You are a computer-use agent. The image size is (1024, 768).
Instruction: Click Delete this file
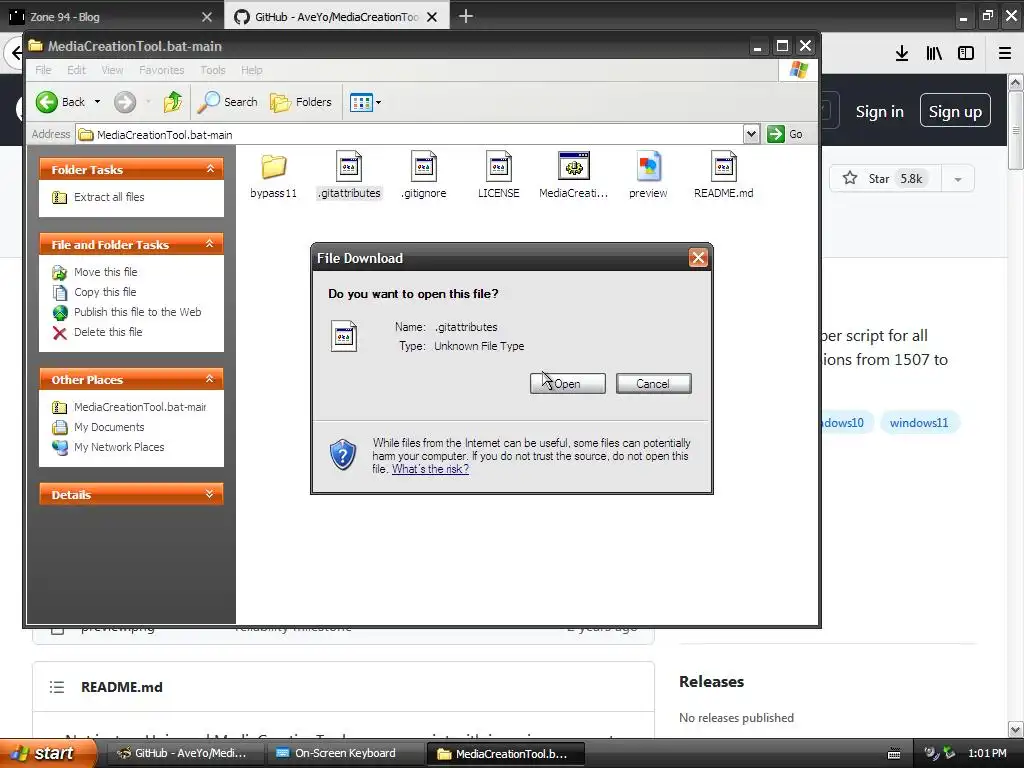[x=108, y=332]
